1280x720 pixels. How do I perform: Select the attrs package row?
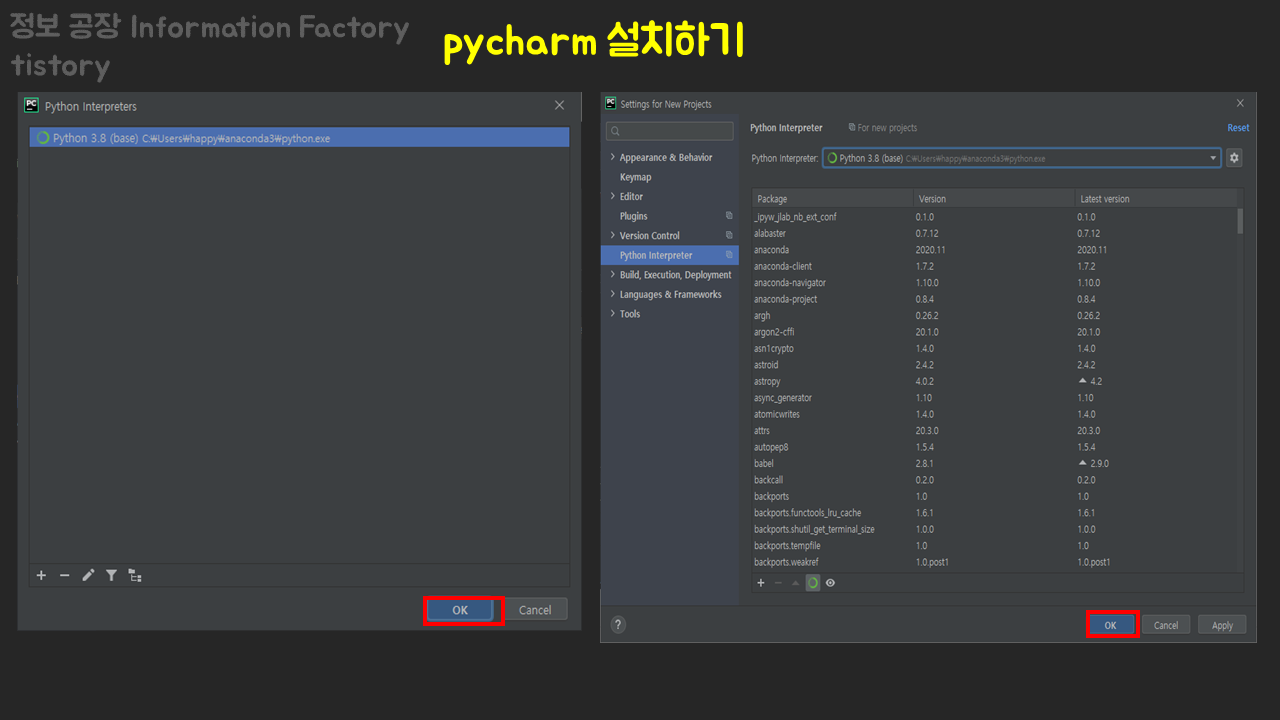(x=995, y=431)
